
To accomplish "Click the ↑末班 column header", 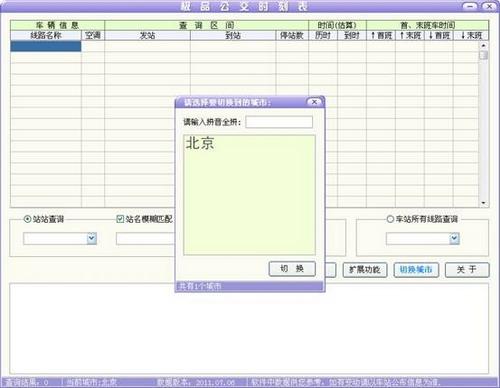I will [x=410, y=35].
